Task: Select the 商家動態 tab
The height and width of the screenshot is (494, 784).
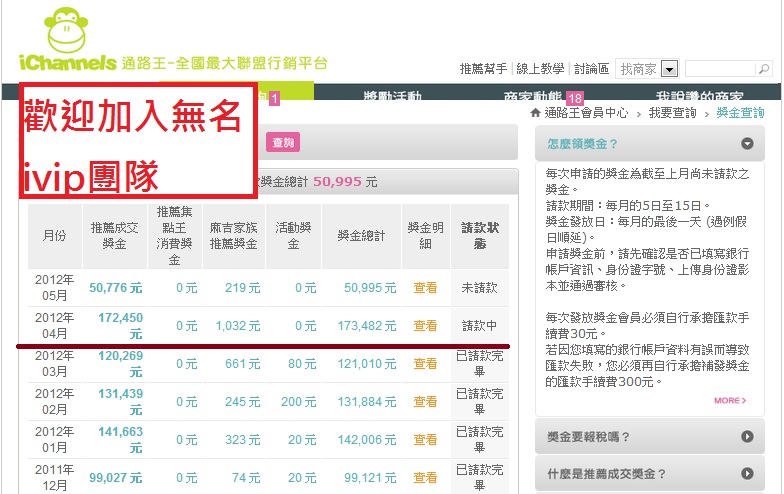Action: tap(533, 95)
